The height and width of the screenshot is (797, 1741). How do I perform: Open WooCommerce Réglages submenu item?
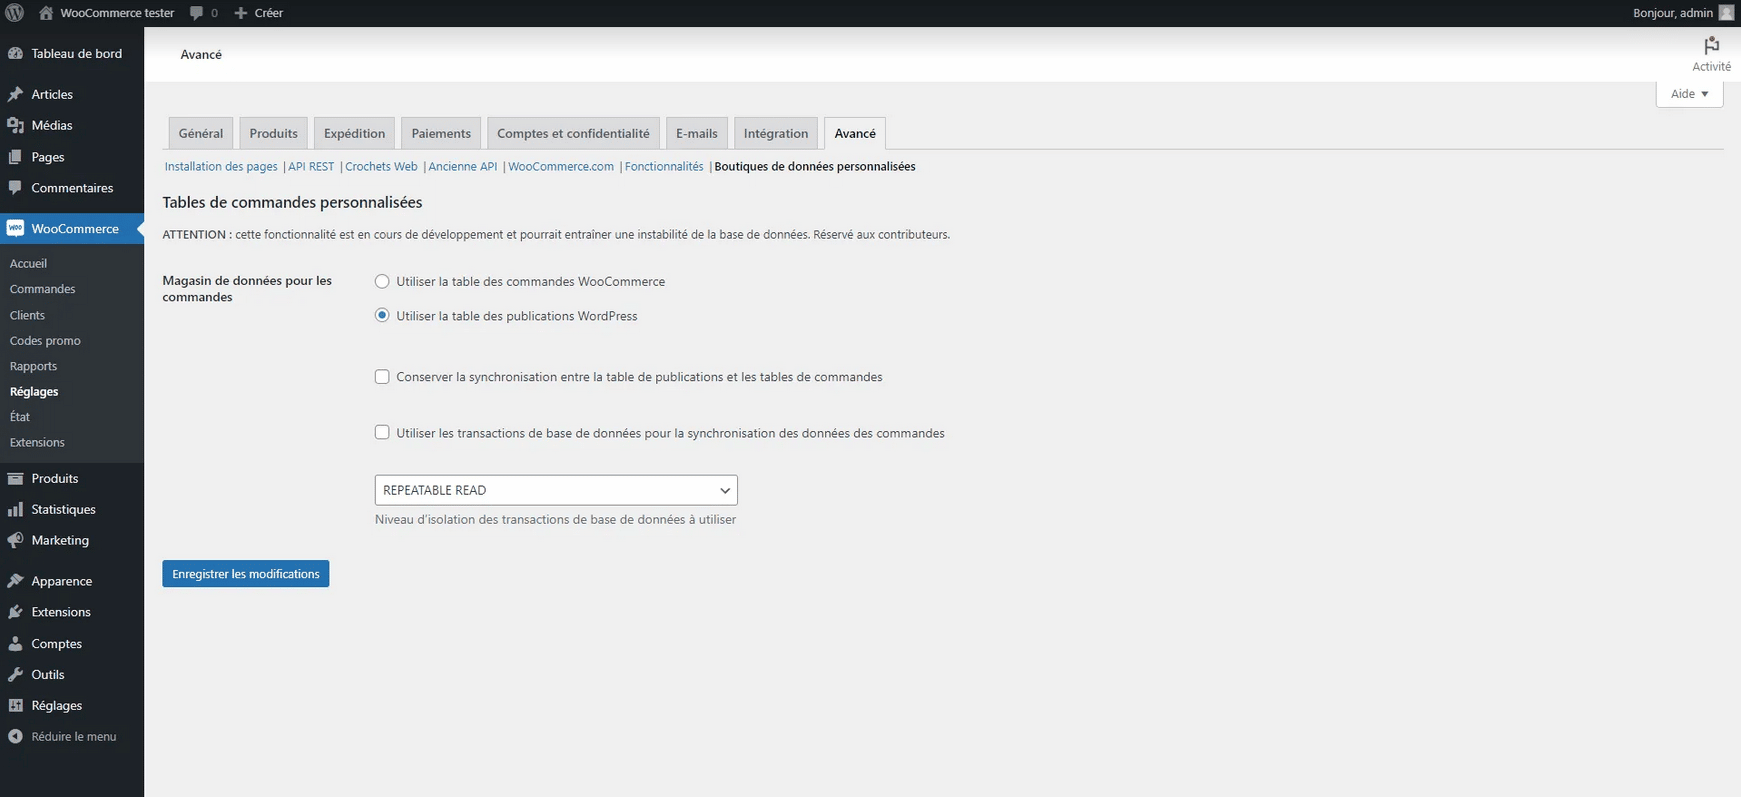(x=34, y=392)
